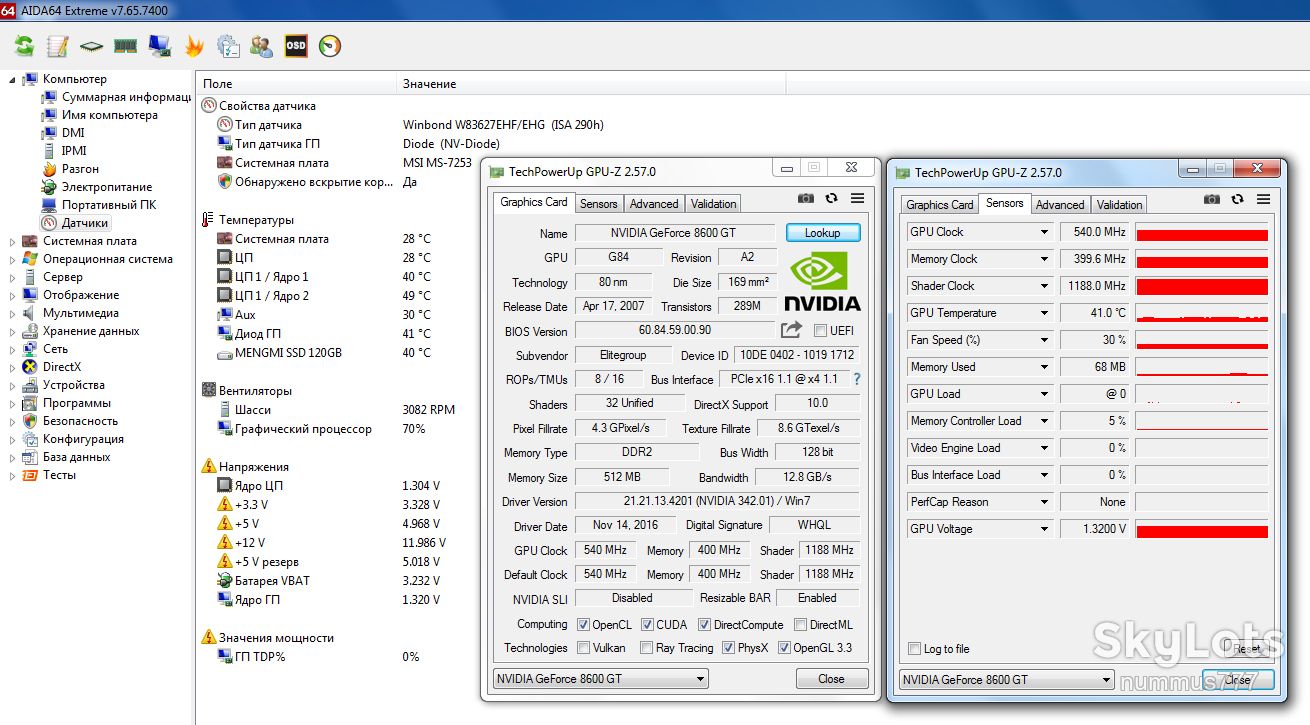Refresh the Graphics Card GPU-Z window
Viewport: 1310px width, 725px height.
coord(832,199)
